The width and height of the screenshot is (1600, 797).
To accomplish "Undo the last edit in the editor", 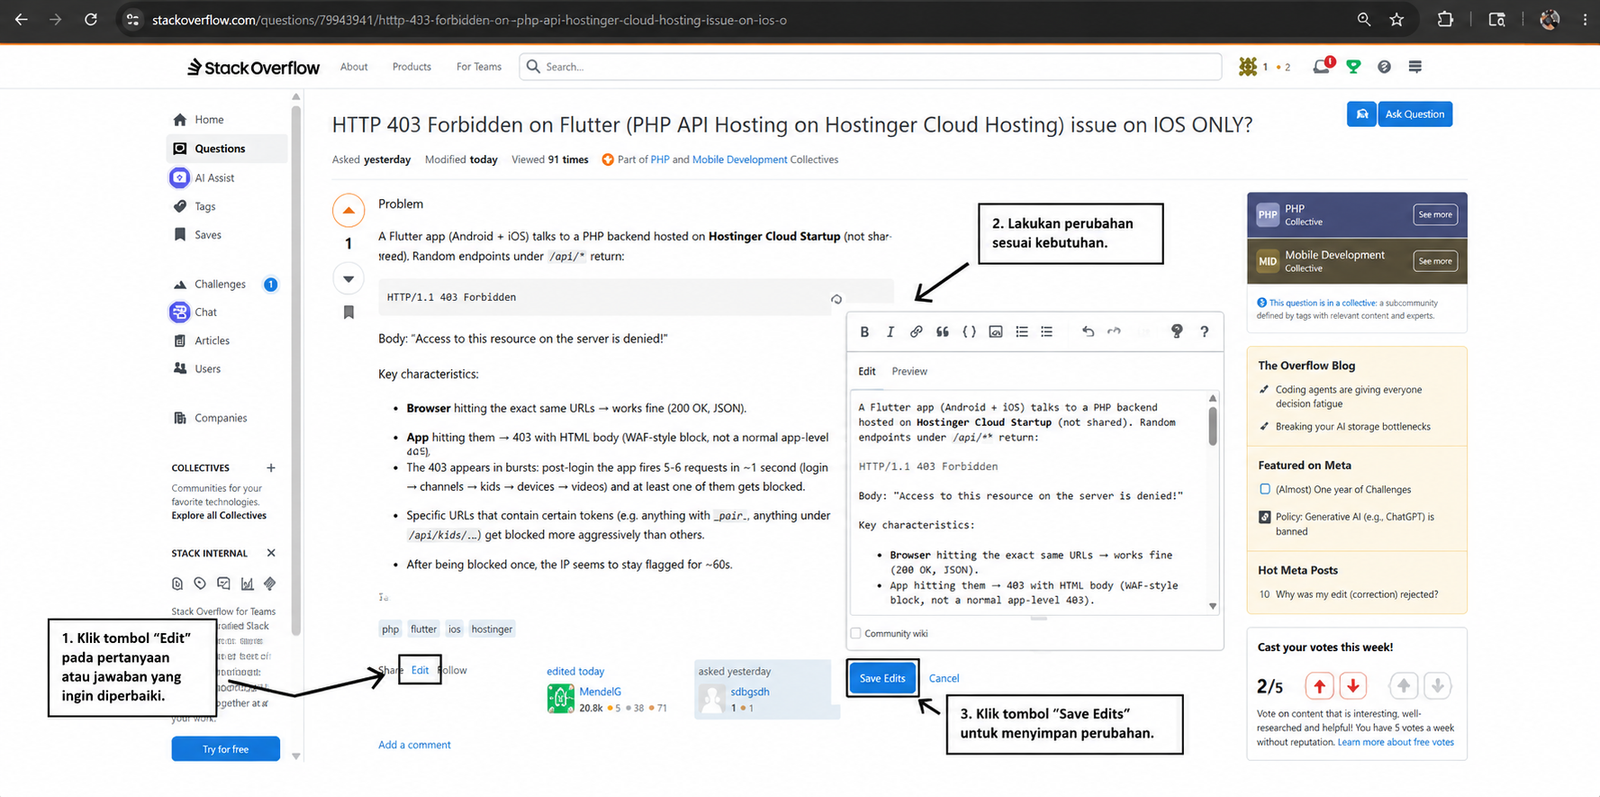I will point(1088,332).
